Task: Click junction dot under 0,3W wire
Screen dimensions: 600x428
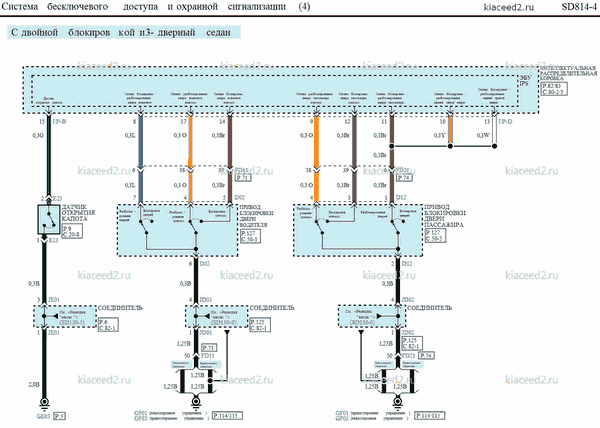Action: pos(494,146)
